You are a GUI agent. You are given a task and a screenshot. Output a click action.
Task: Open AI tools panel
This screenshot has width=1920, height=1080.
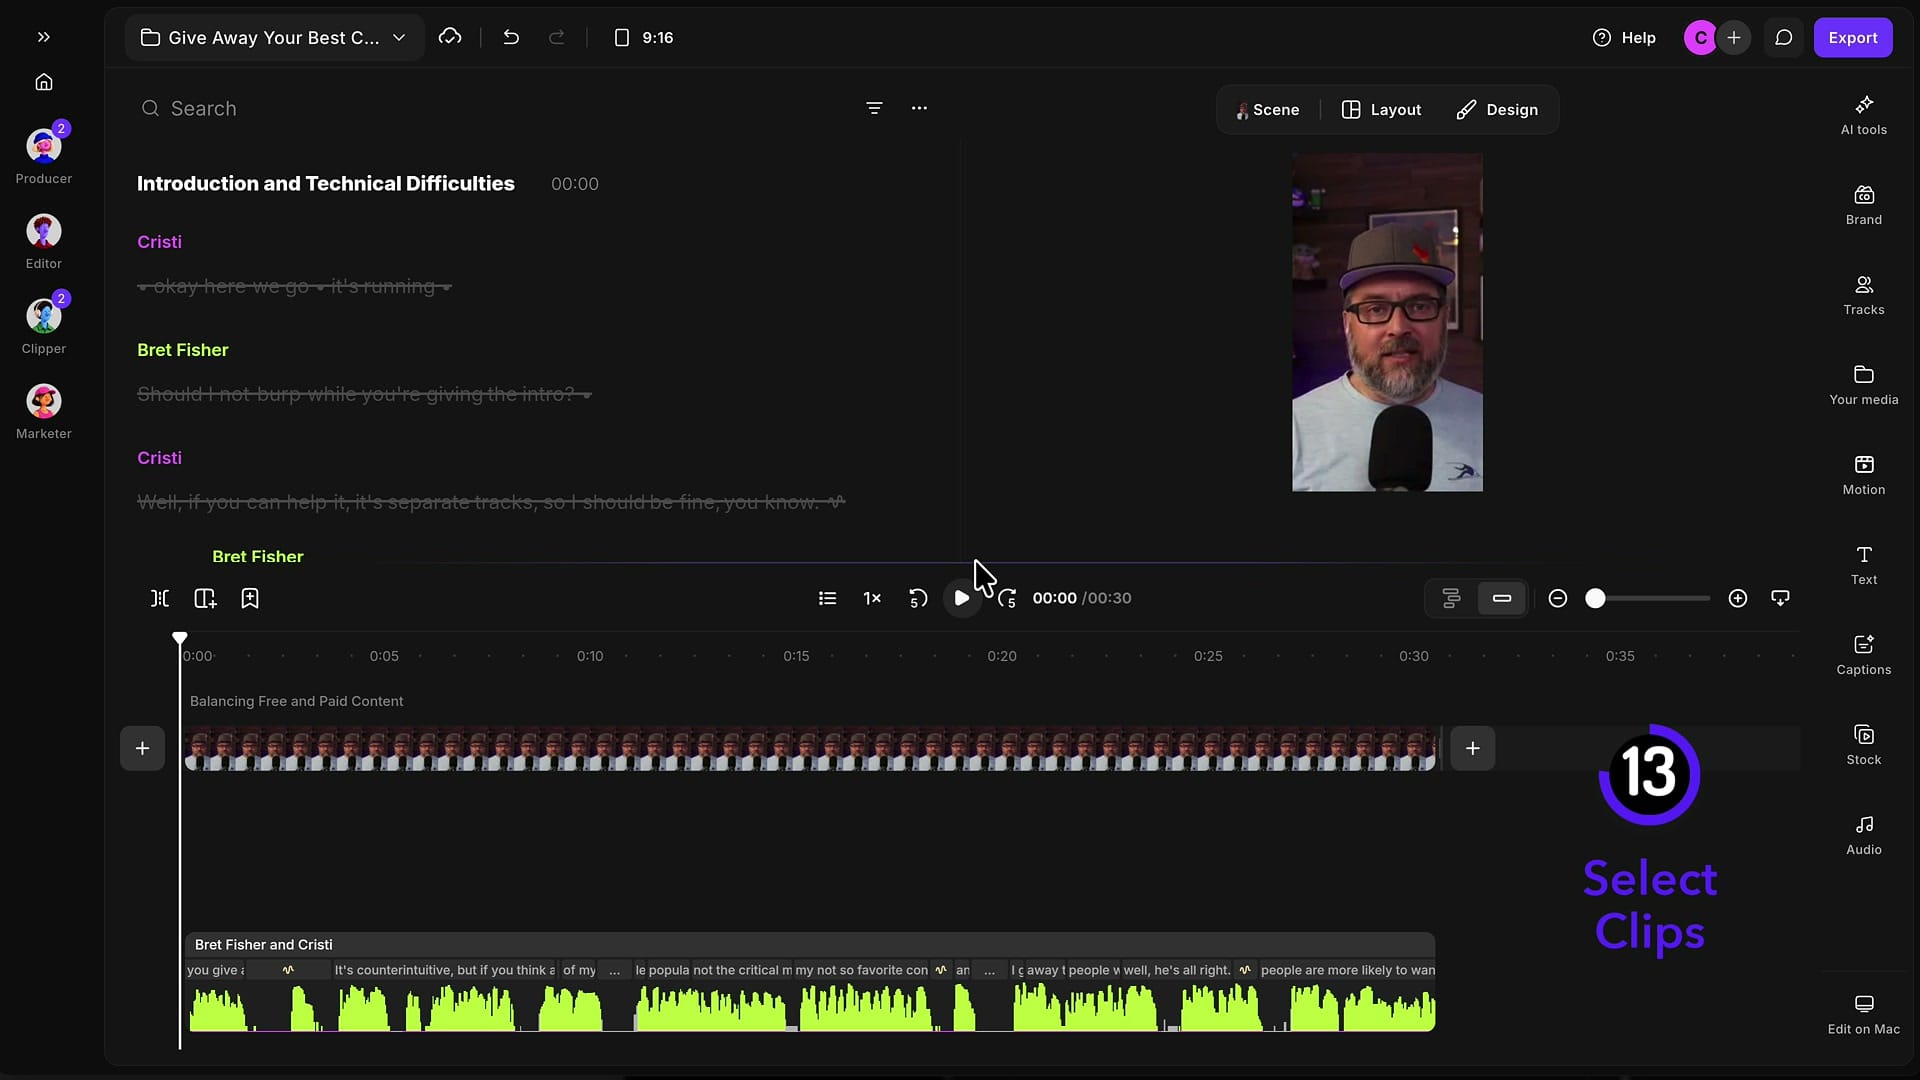[x=1864, y=115]
